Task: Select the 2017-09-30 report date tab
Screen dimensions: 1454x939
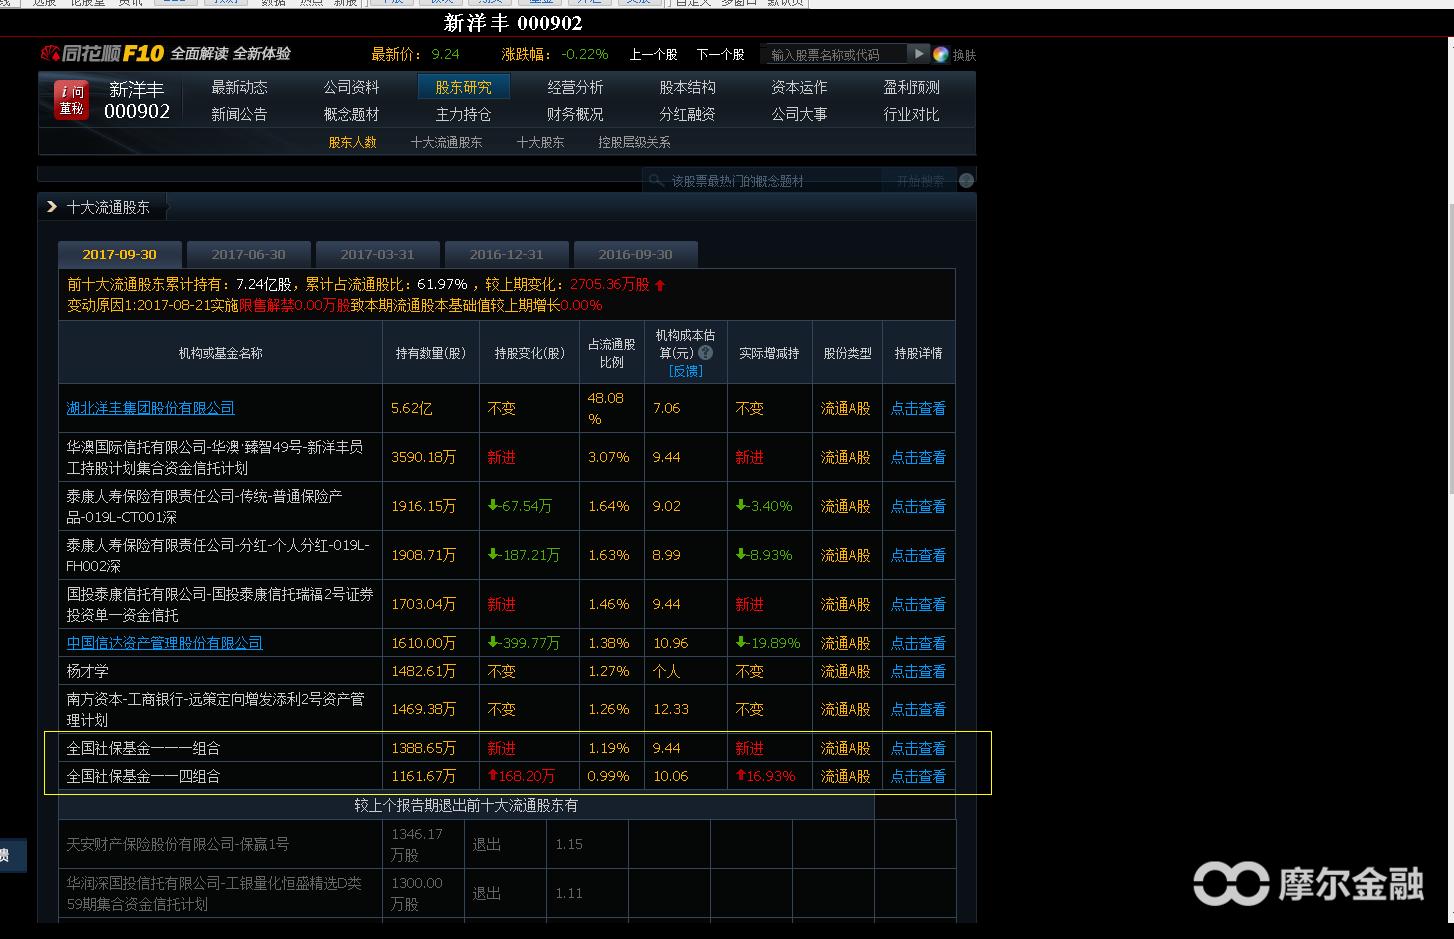Action: pos(120,254)
